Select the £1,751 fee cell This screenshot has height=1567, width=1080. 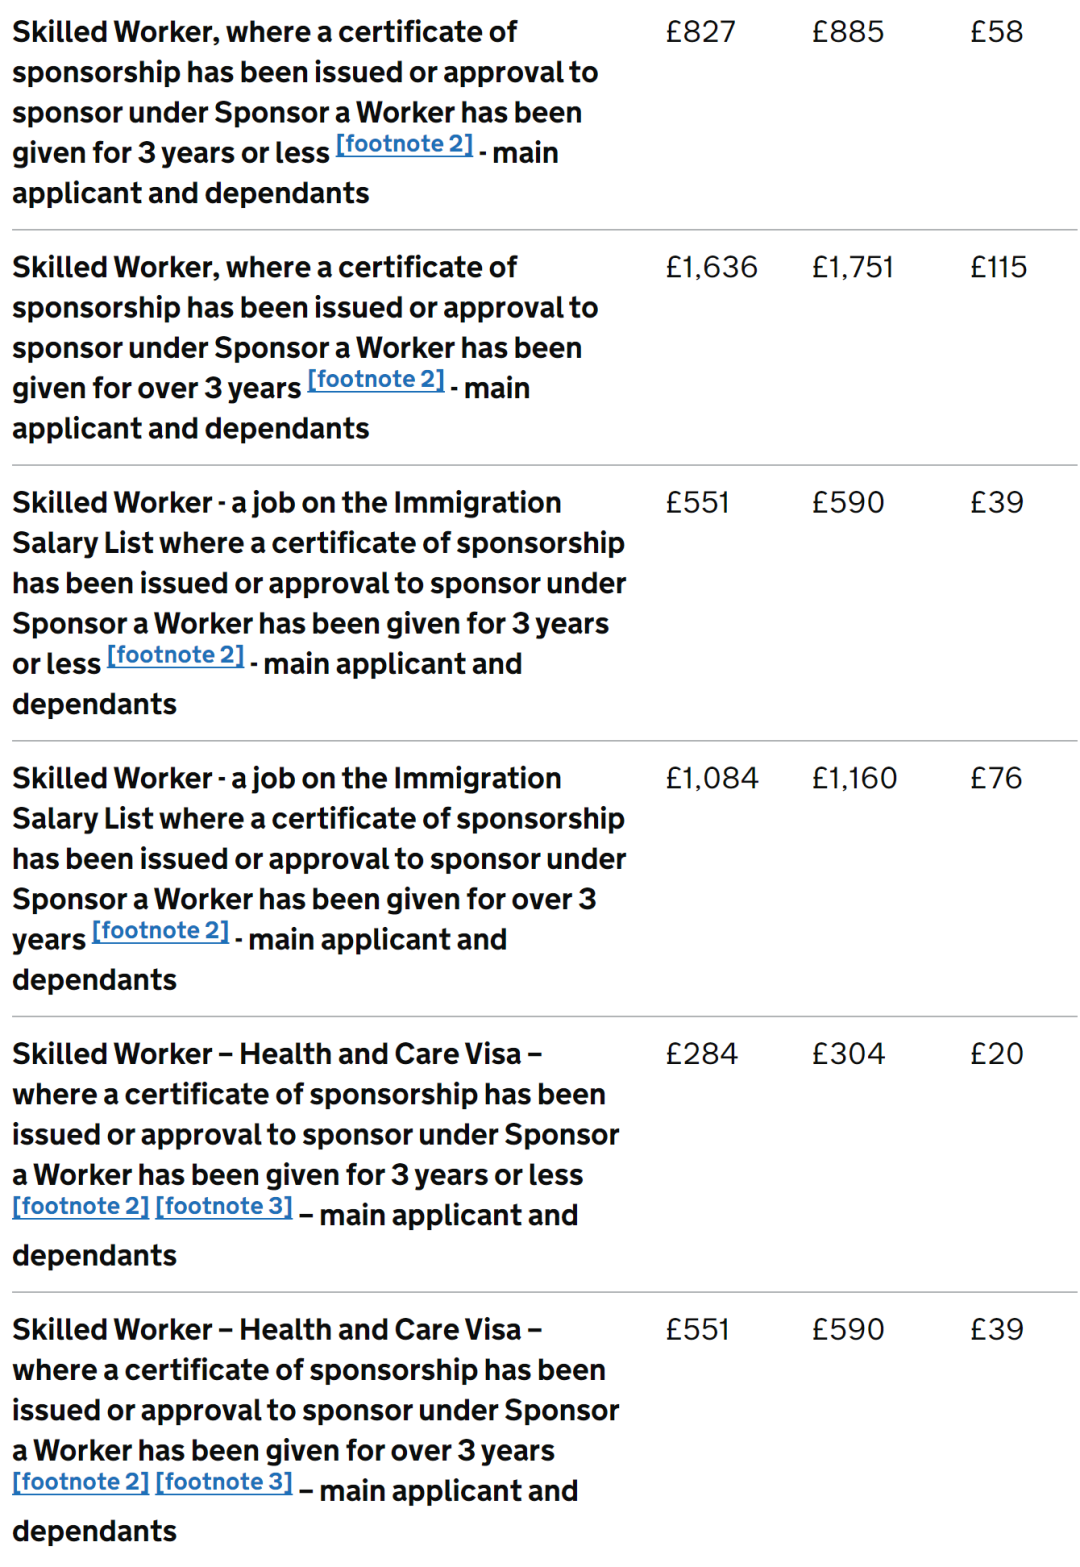[853, 268]
